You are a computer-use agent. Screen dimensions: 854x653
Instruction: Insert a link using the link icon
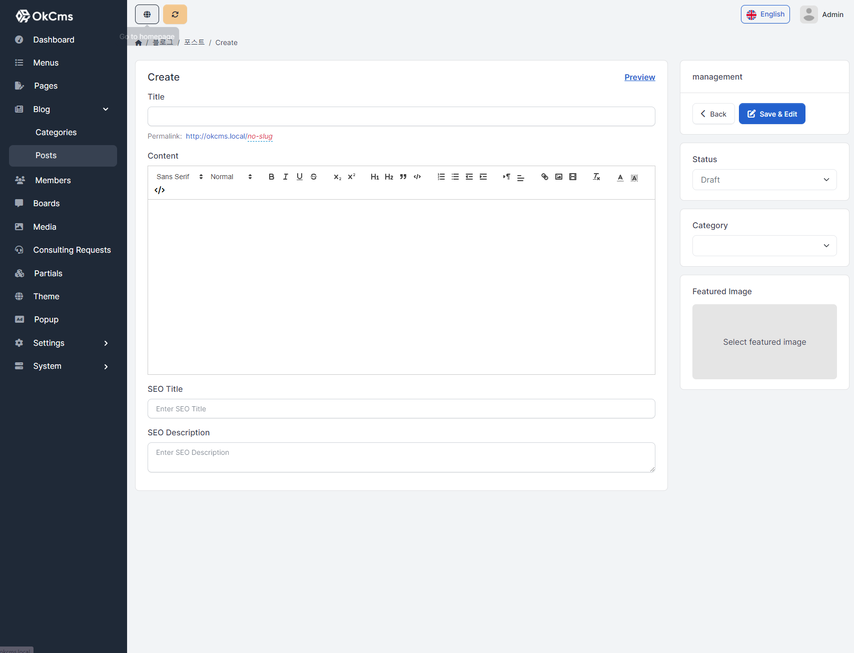click(x=545, y=177)
